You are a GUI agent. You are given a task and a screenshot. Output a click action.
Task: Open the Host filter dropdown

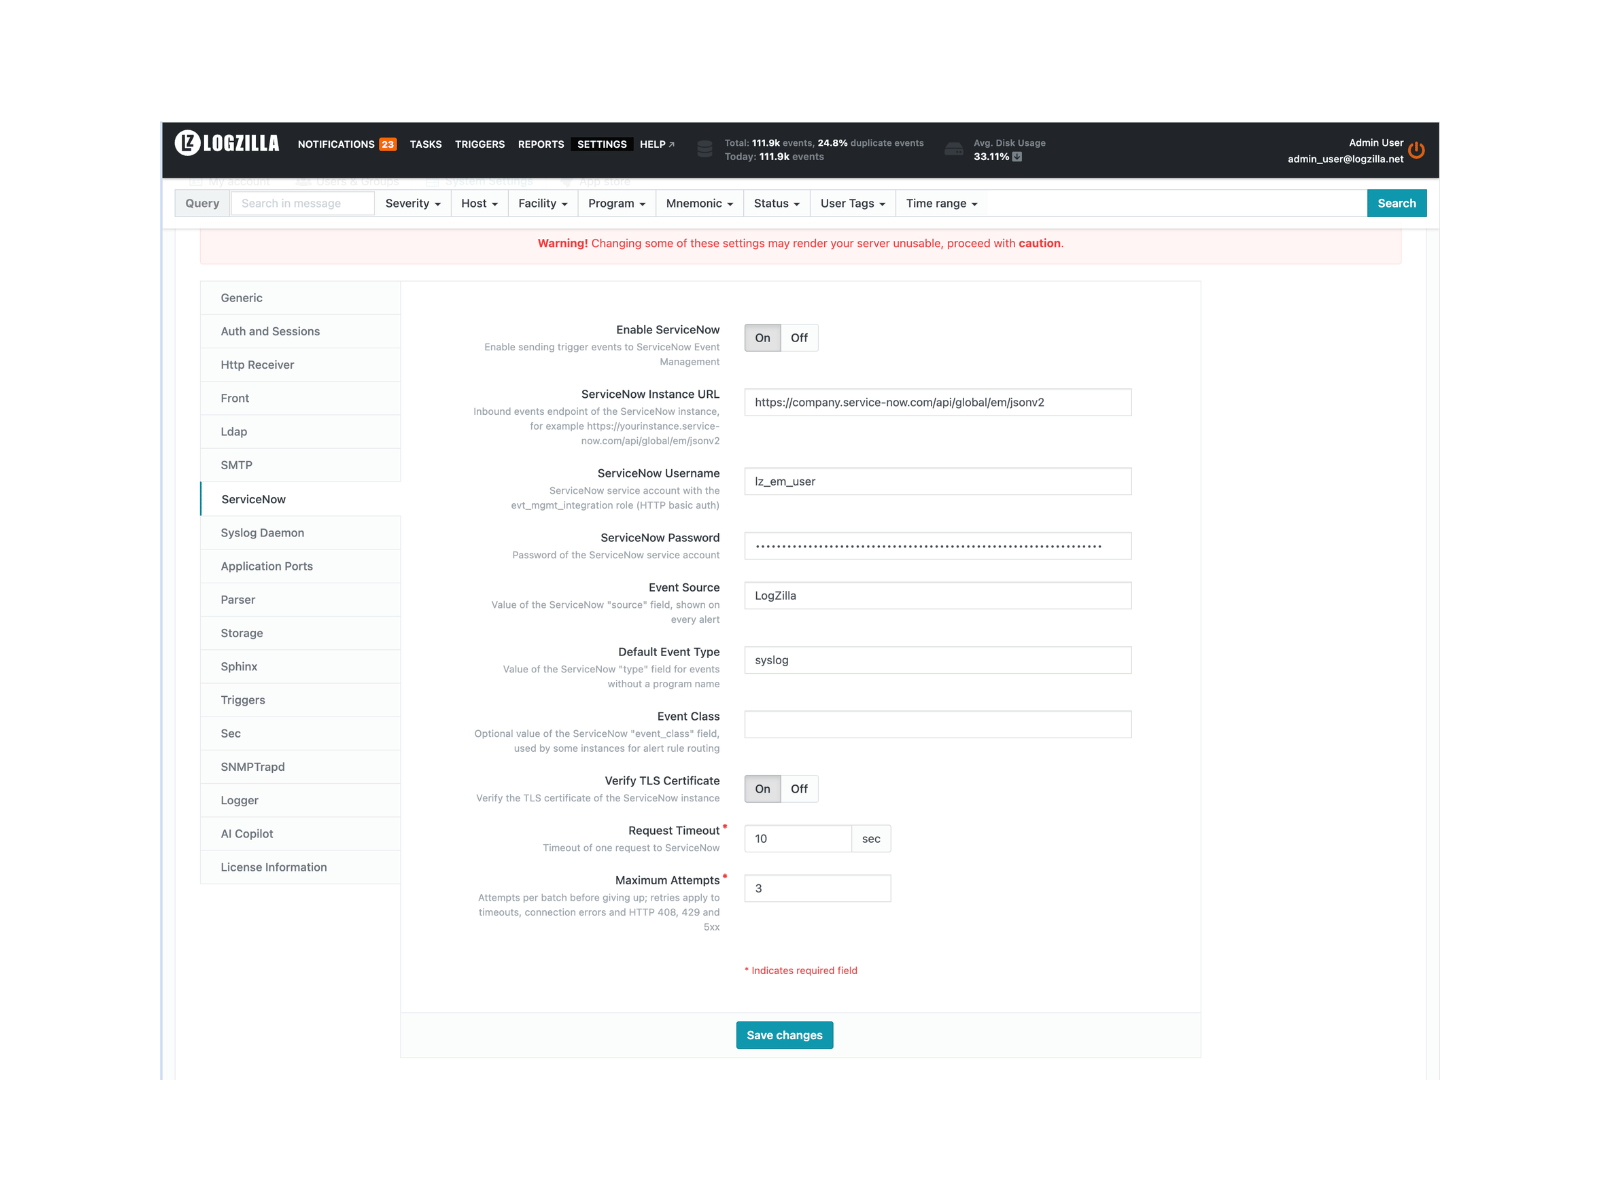(x=479, y=203)
